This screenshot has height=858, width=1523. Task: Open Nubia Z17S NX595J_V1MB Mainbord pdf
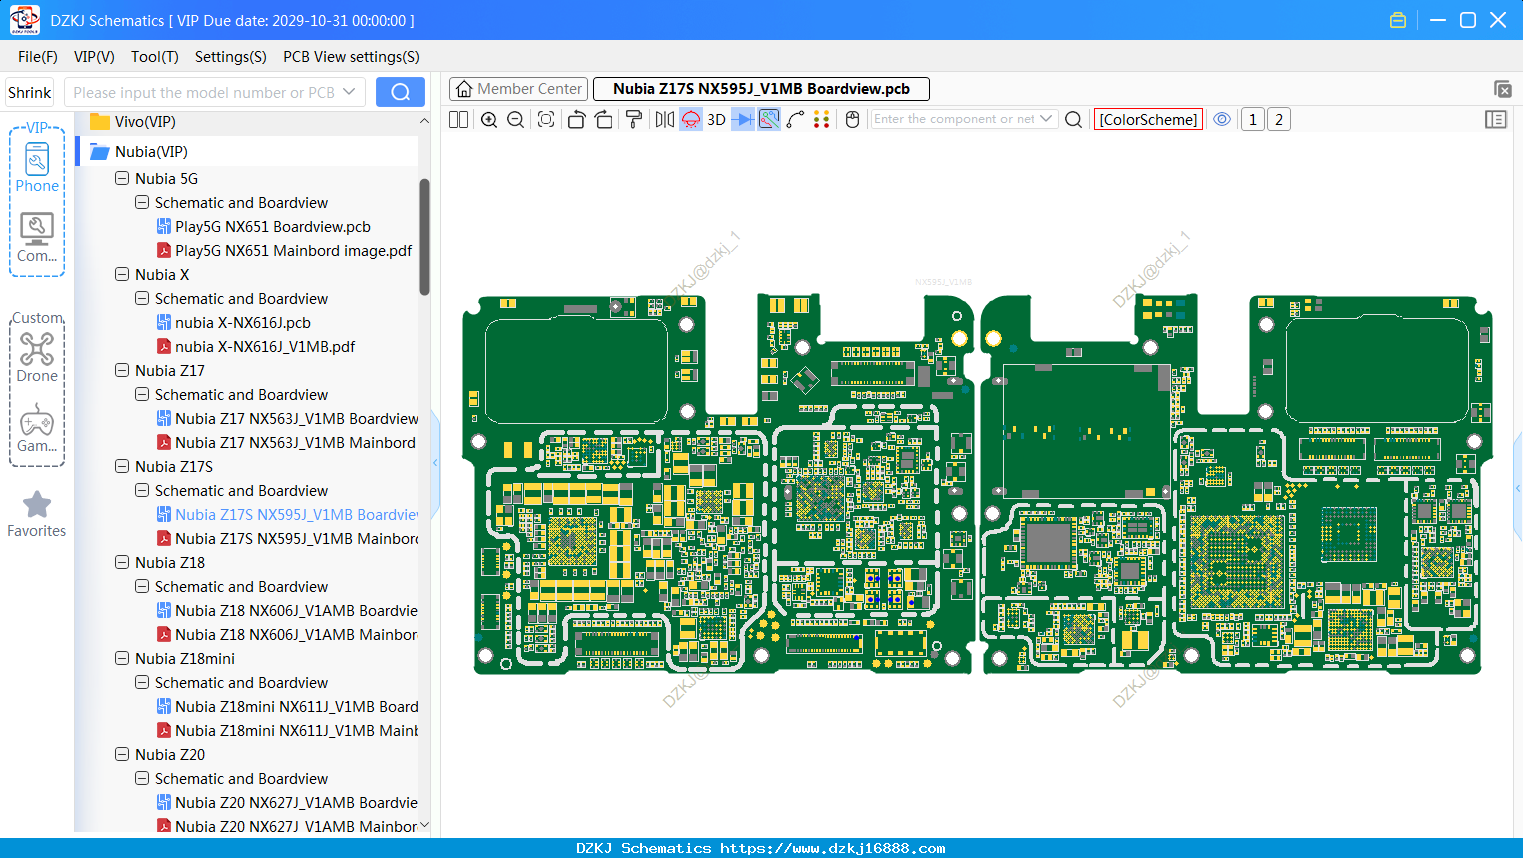[287, 539]
